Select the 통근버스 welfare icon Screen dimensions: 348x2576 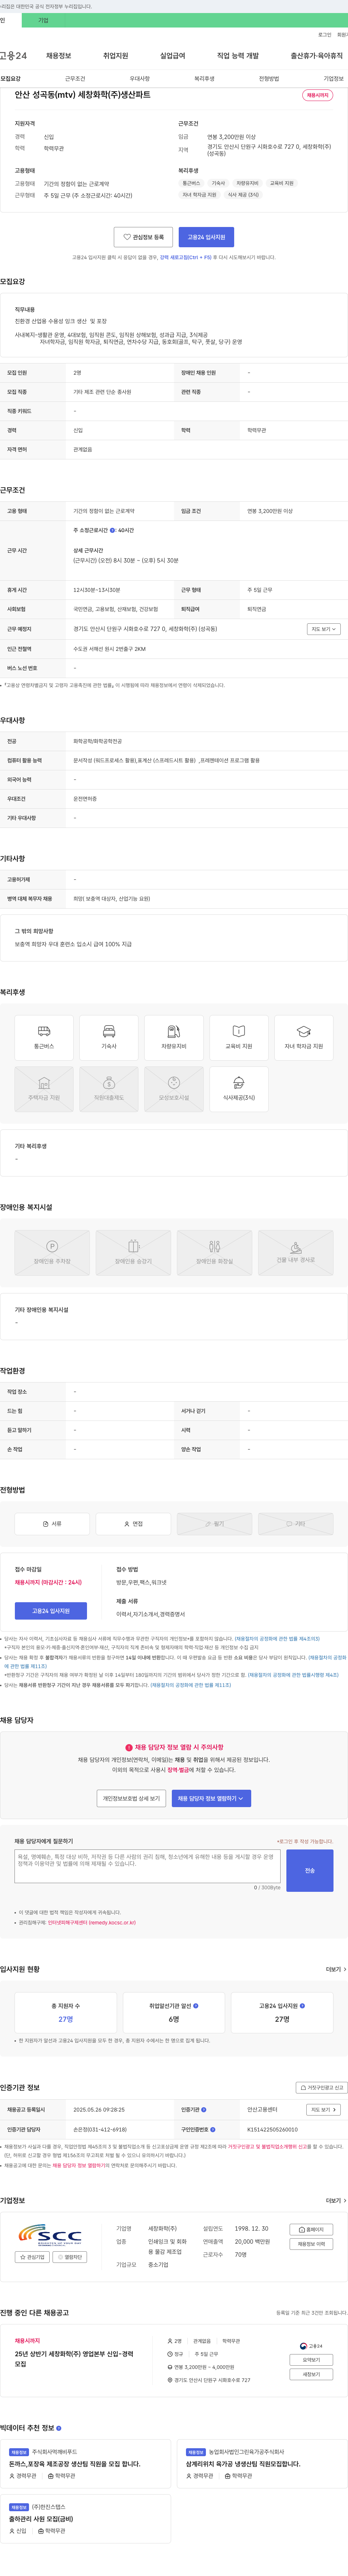click(x=44, y=1037)
